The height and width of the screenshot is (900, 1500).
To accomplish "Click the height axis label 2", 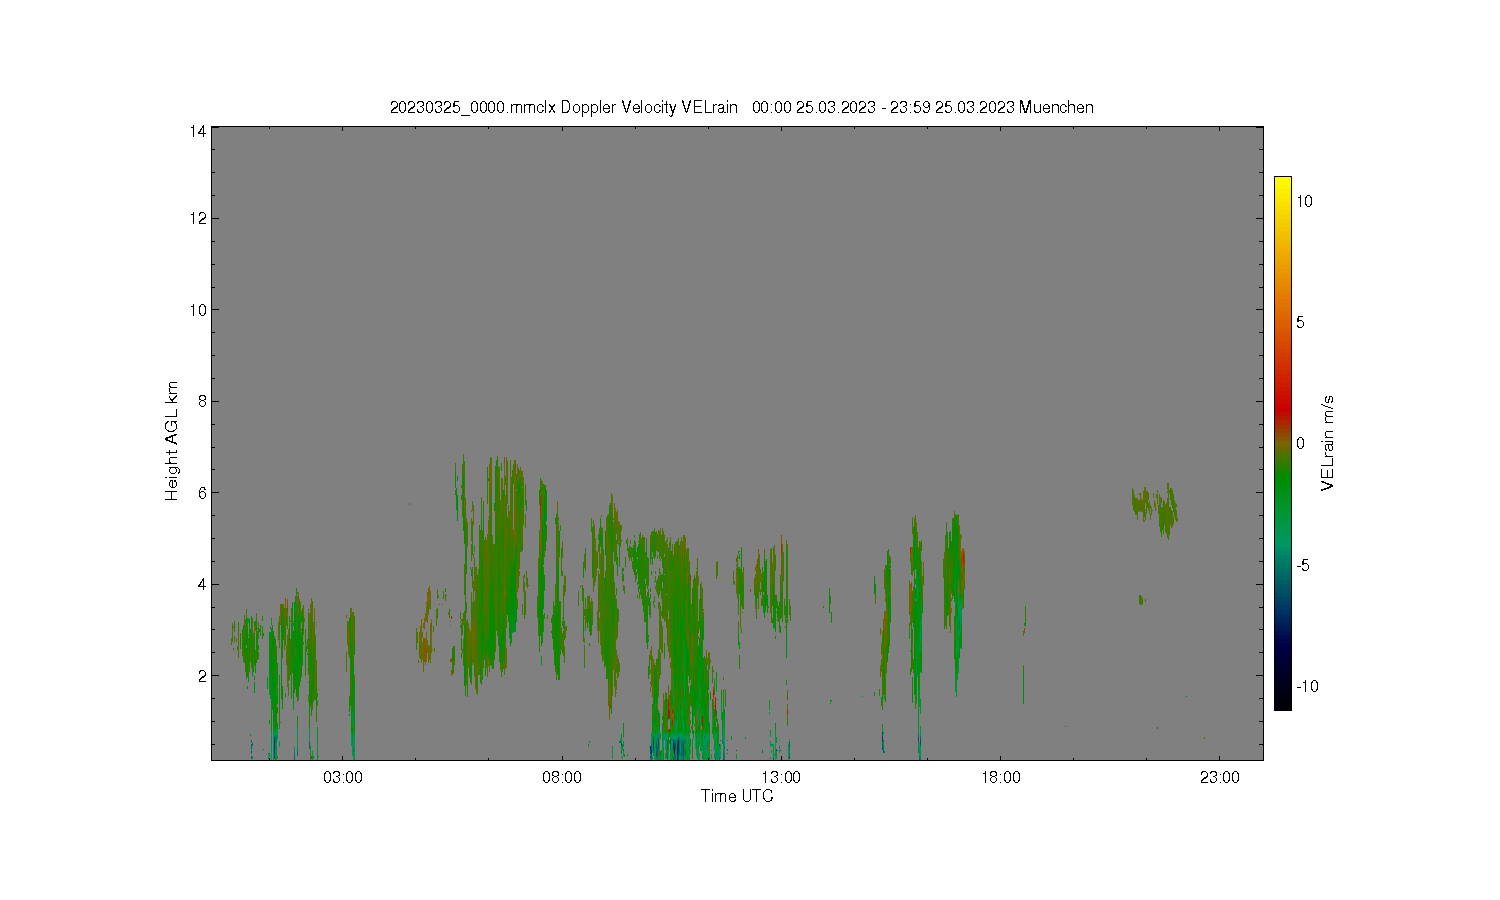I will click(x=202, y=676).
